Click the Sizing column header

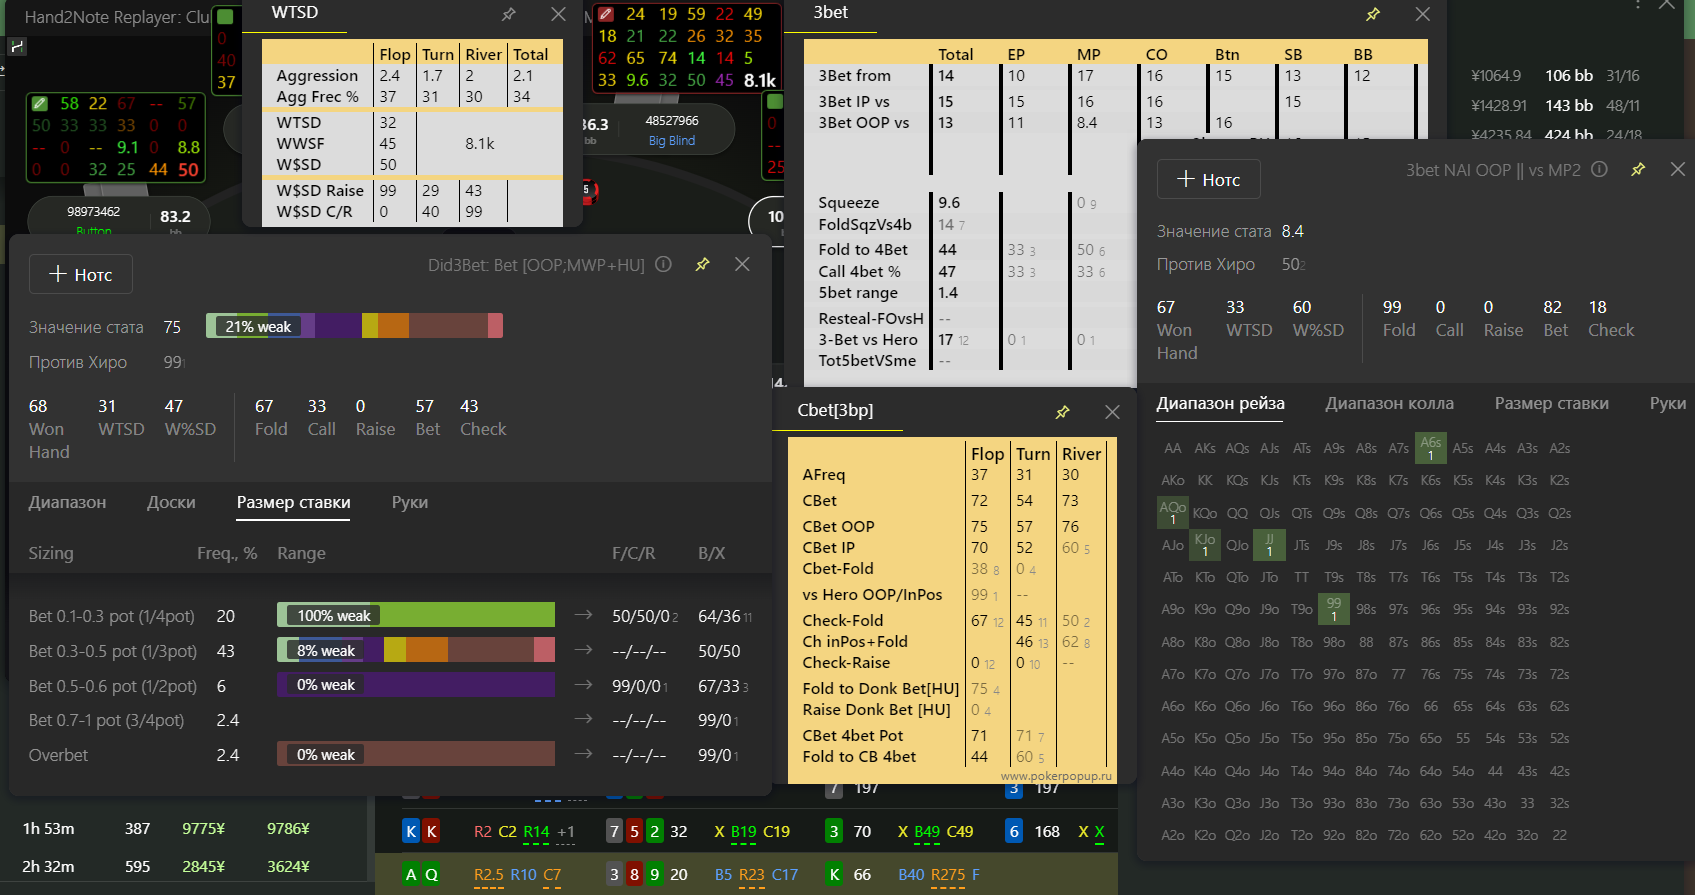click(51, 553)
